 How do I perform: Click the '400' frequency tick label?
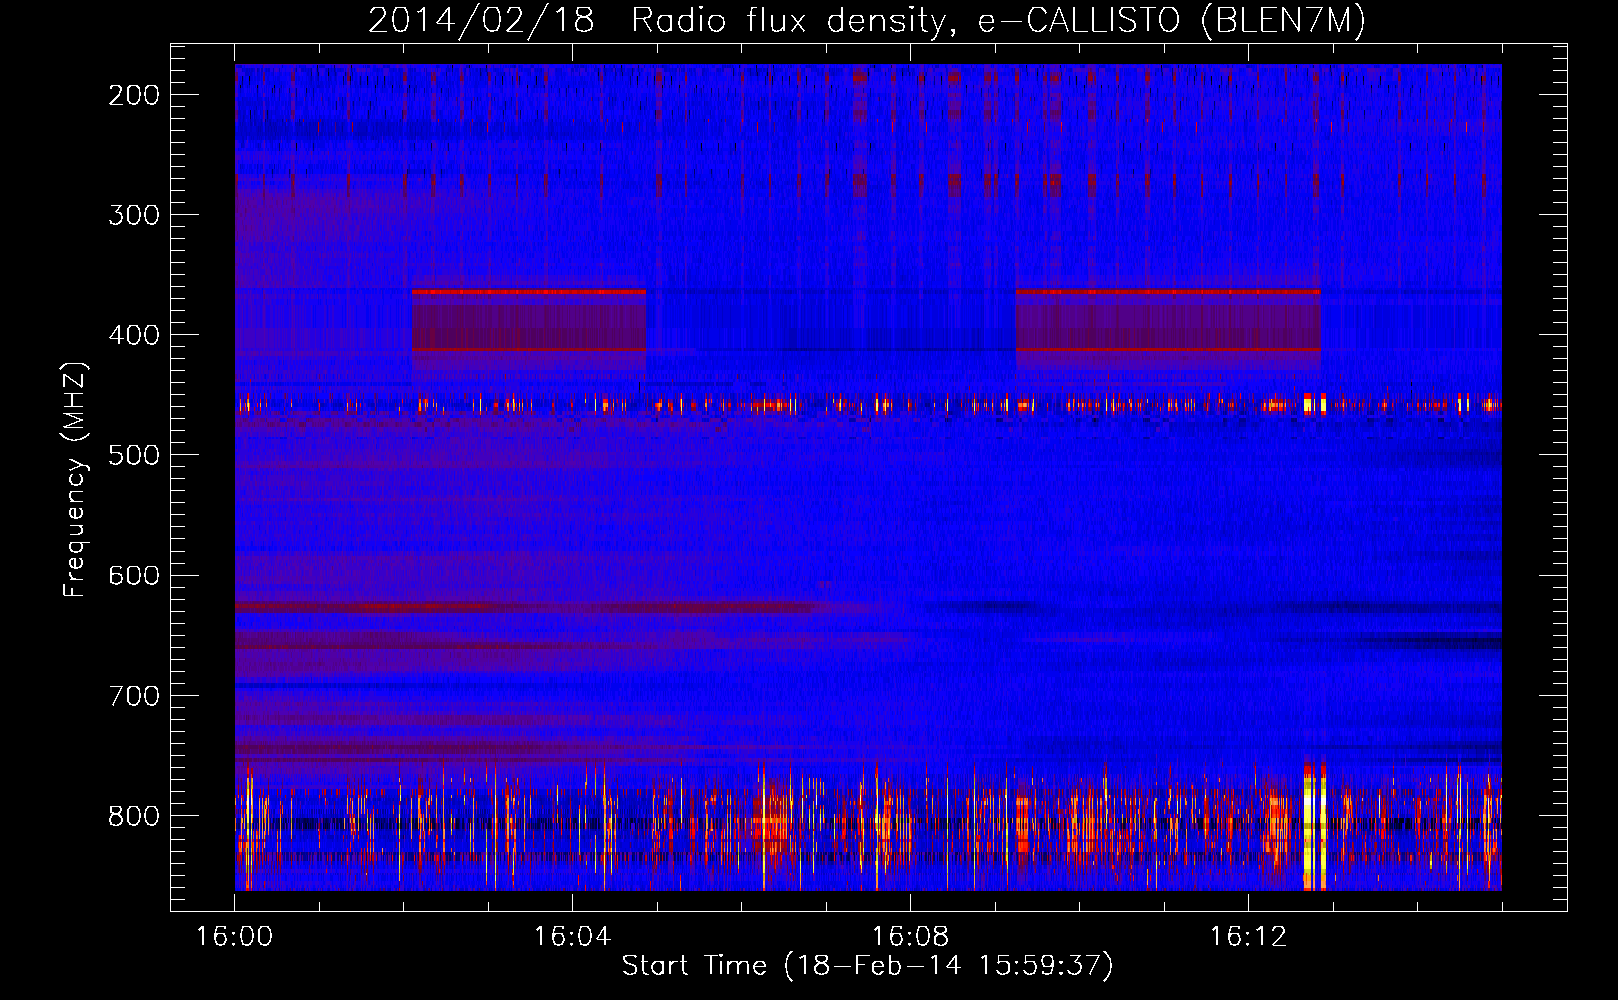133,335
